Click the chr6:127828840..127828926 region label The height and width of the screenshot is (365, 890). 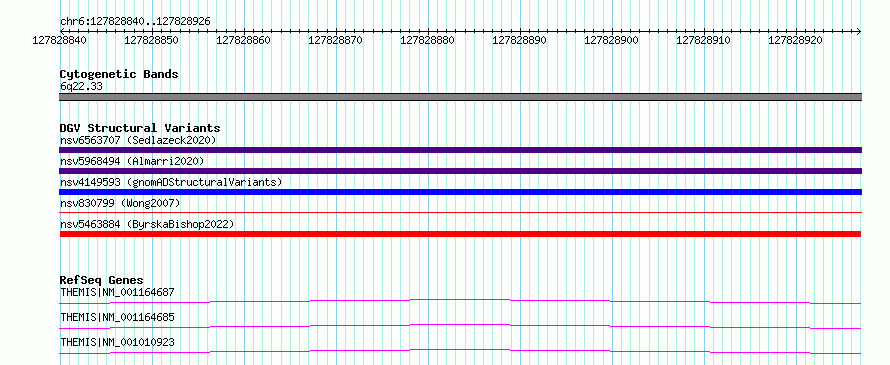point(135,21)
